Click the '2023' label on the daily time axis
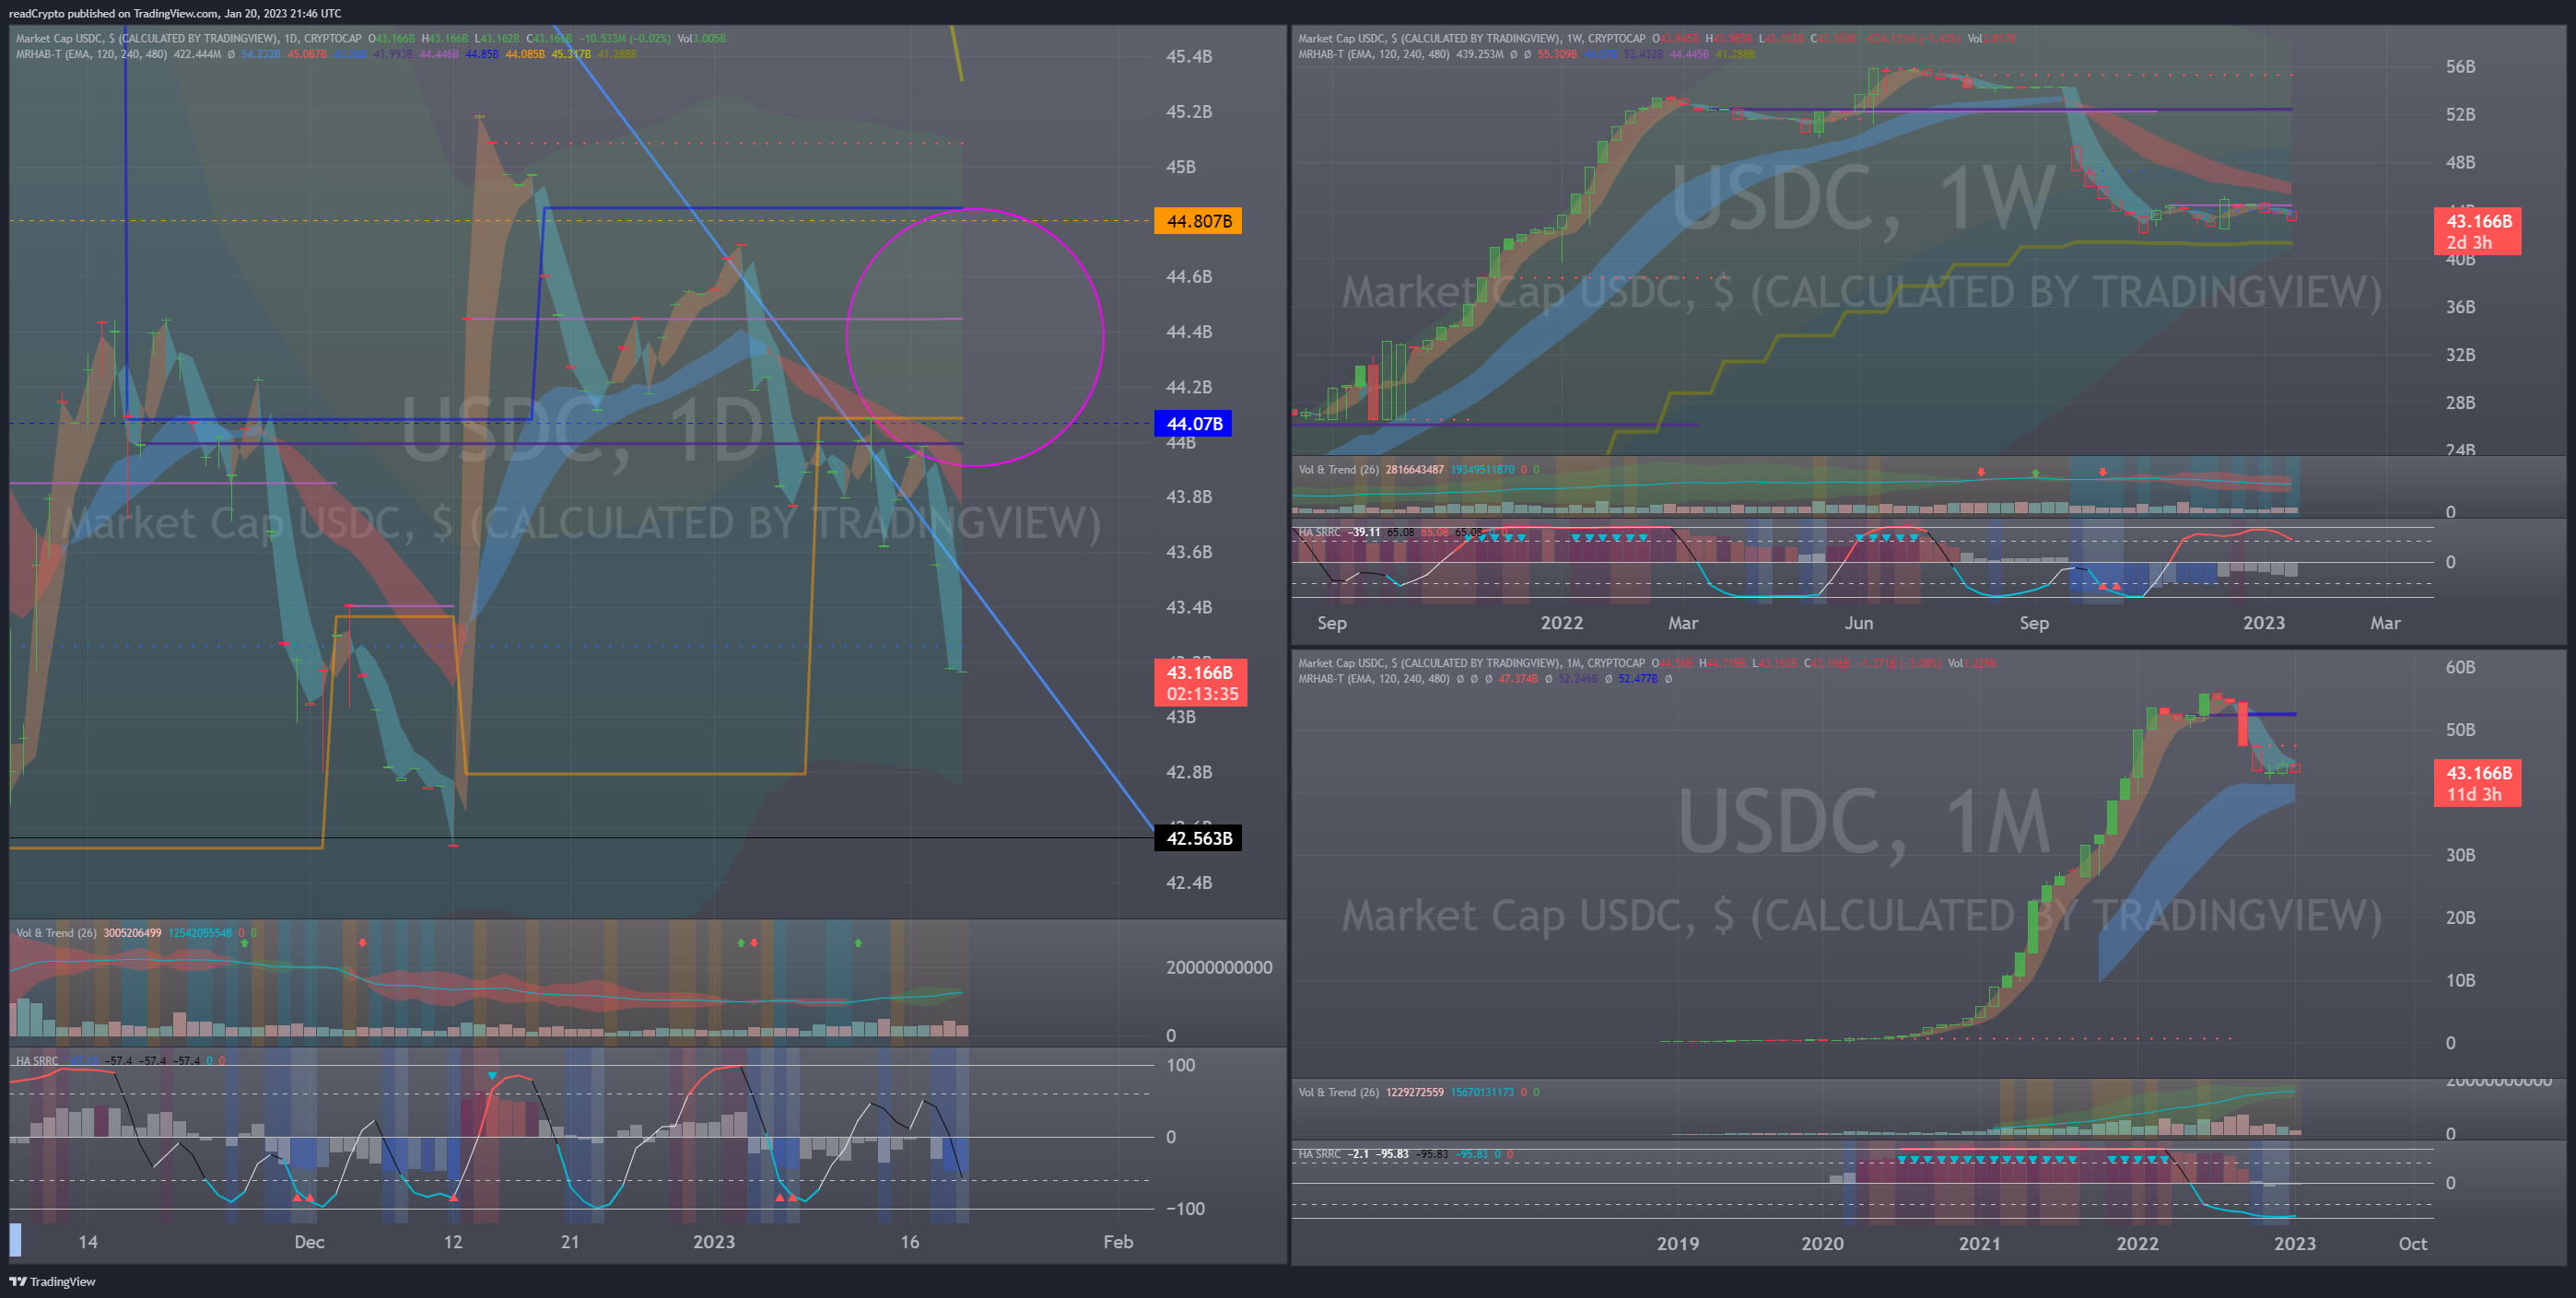The width and height of the screenshot is (2576, 1298). point(714,1242)
